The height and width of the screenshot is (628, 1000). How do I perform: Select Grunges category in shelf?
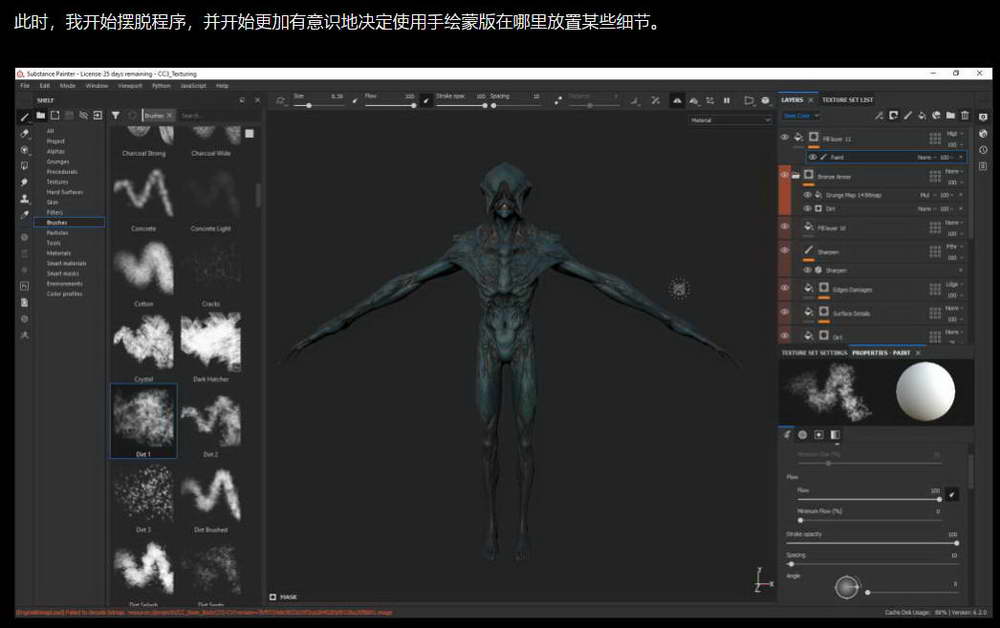coord(57,161)
